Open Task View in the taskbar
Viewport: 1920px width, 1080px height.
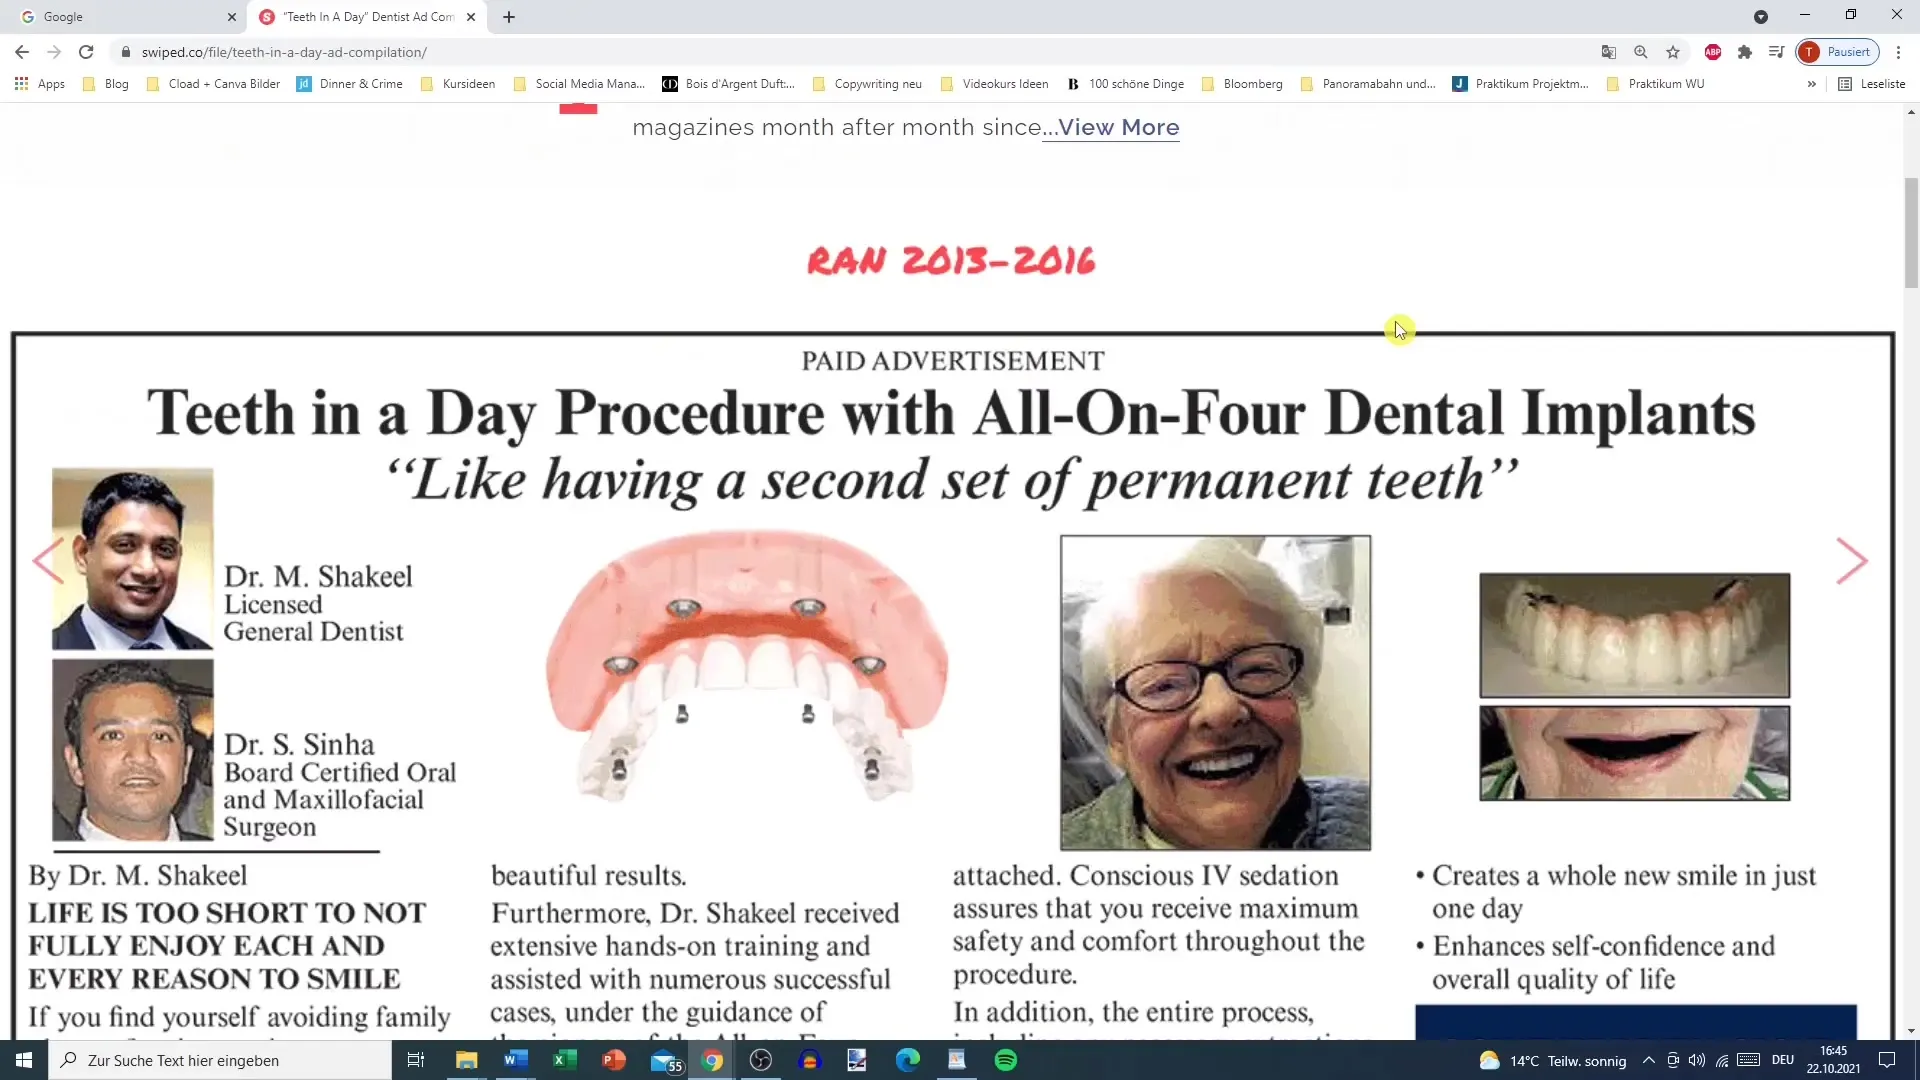coord(416,1060)
